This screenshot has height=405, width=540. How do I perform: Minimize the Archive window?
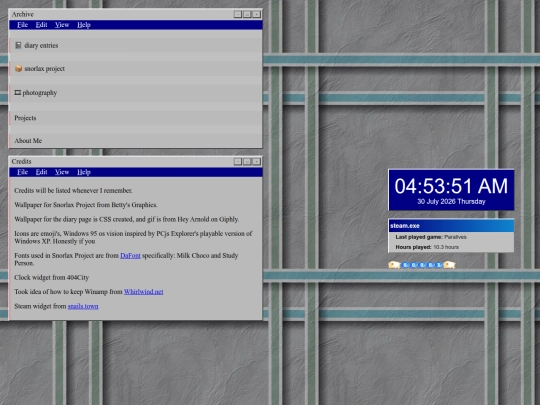pos(238,14)
